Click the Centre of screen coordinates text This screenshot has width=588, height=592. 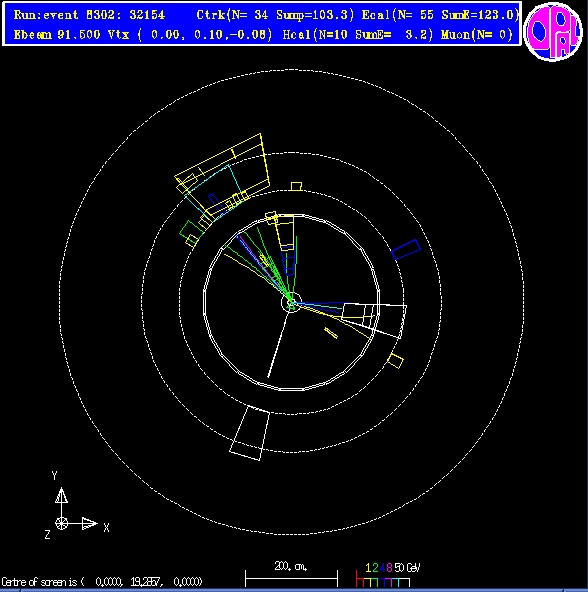tap(102, 581)
